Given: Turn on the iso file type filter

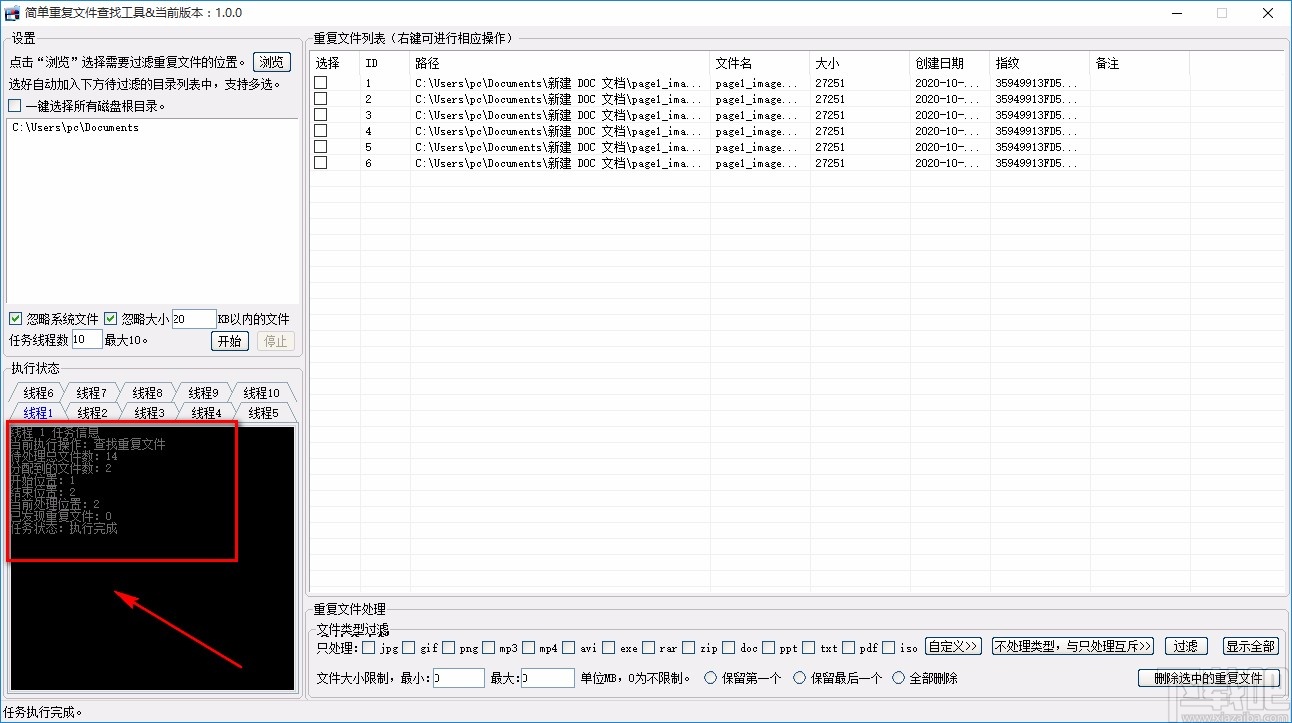Looking at the screenshot, I should click(890, 647).
